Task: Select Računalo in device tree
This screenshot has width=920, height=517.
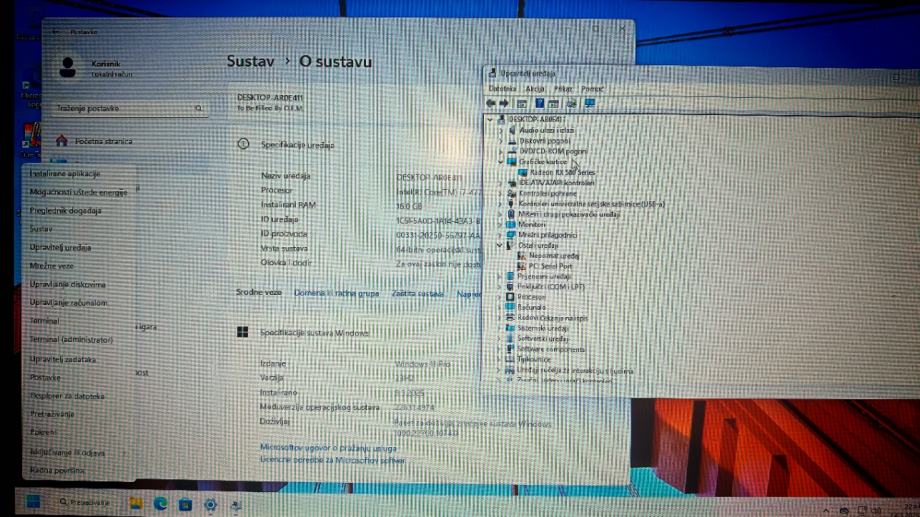Action: pyautogui.click(x=532, y=308)
